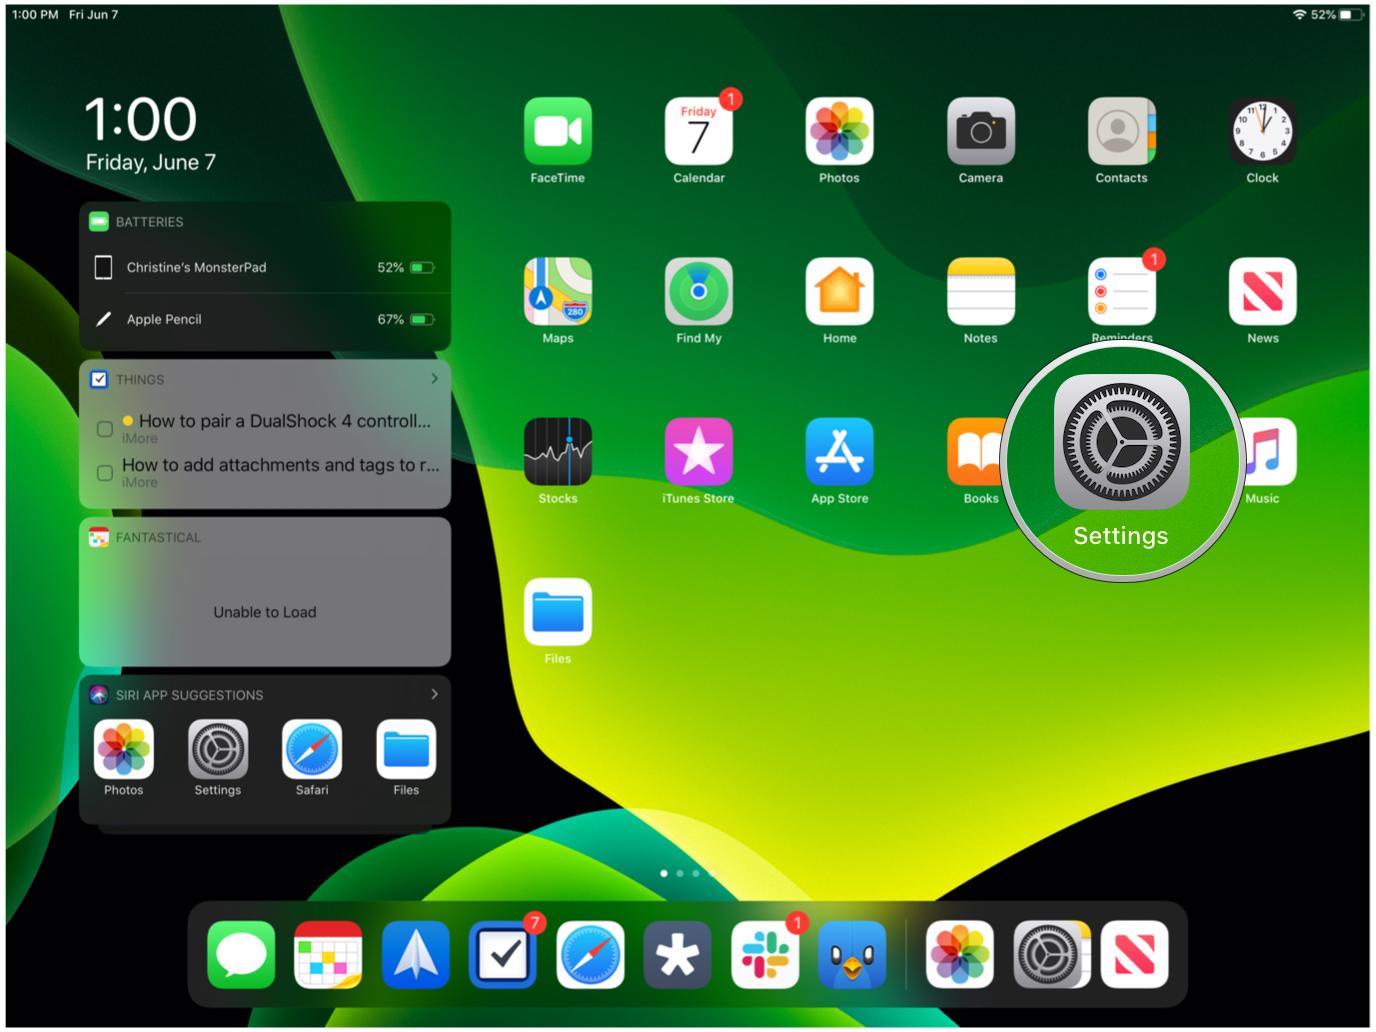This screenshot has width=1376, height=1032.
Task: Open the FaceTime app
Action: (557, 131)
